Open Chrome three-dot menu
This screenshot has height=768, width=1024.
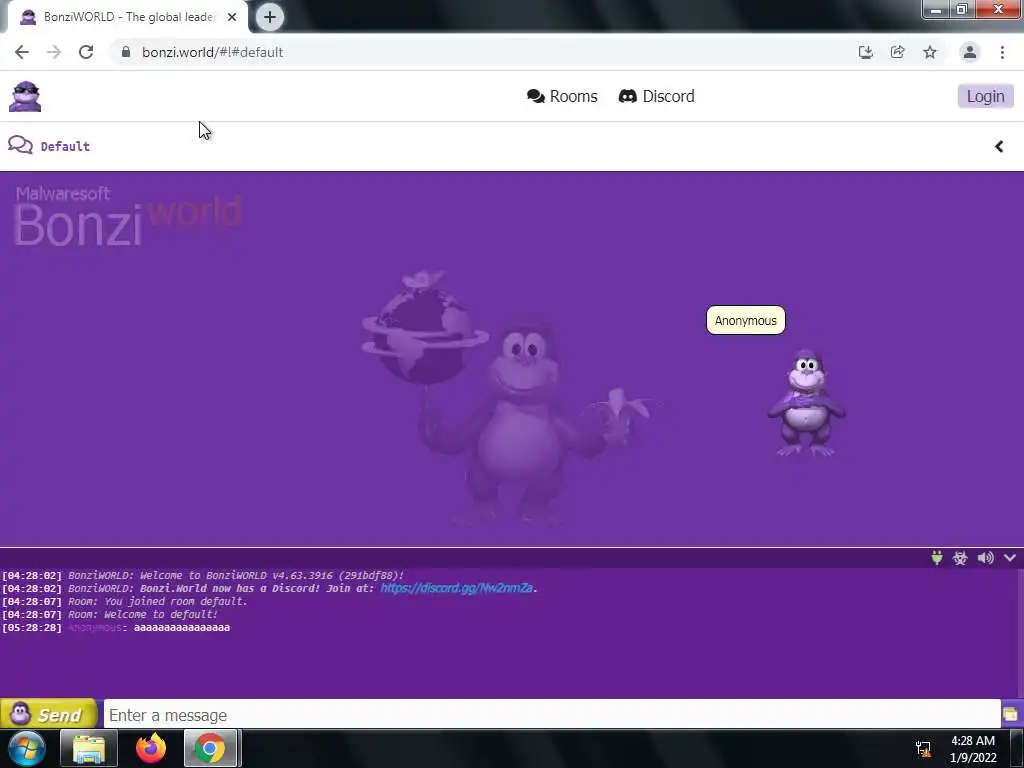point(1002,52)
